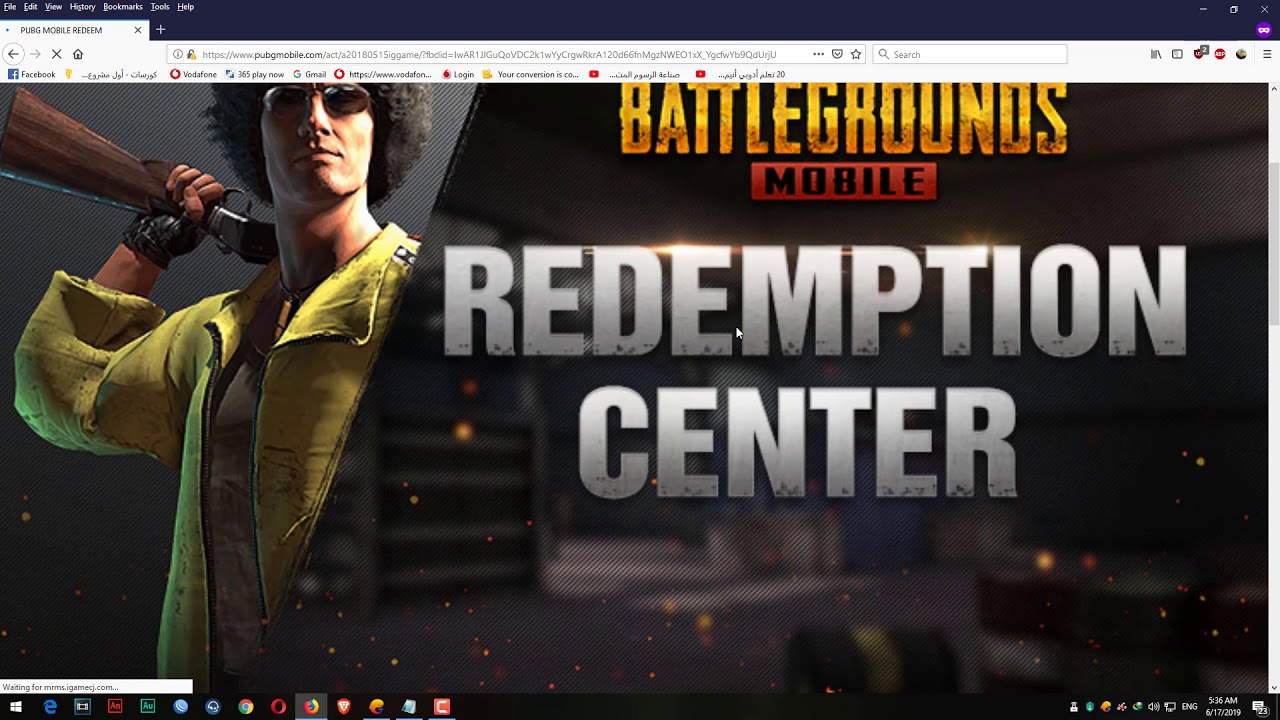This screenshot has height=720, width=1280.
Task: Switch to Firefox in taskbar
Action: coord(311,707)
